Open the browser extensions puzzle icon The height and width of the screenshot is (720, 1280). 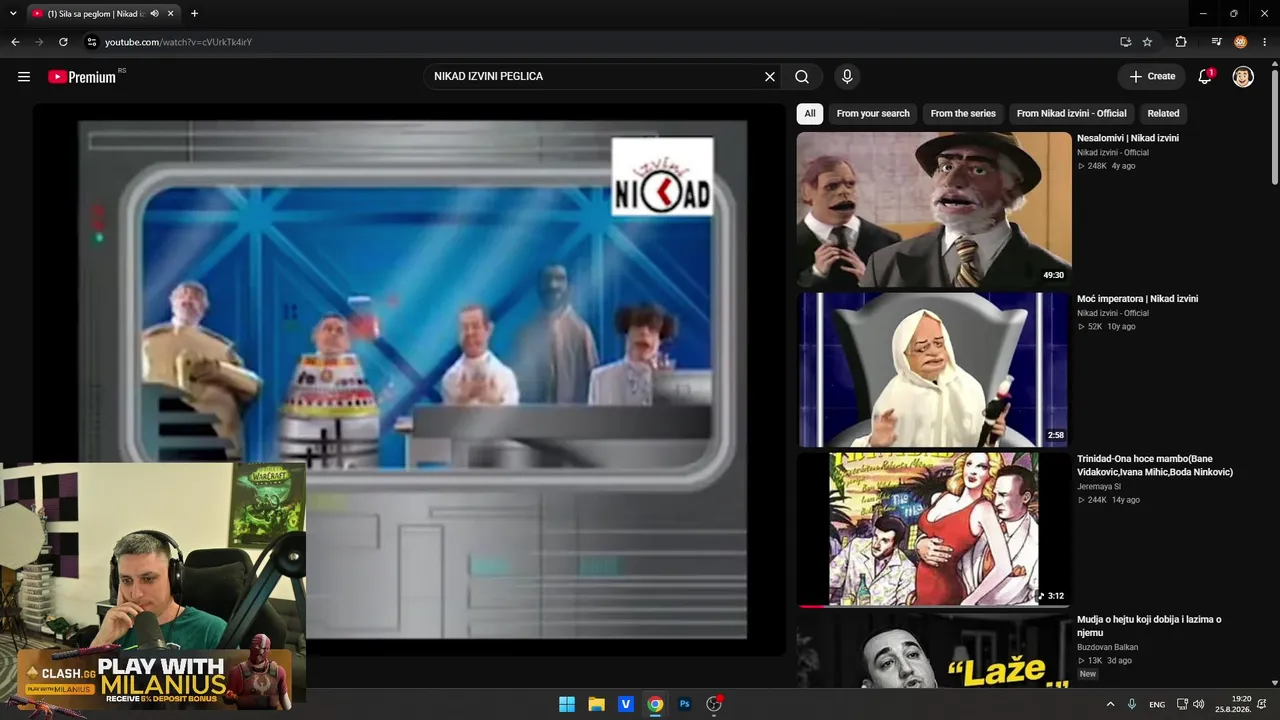point(1181,42)
